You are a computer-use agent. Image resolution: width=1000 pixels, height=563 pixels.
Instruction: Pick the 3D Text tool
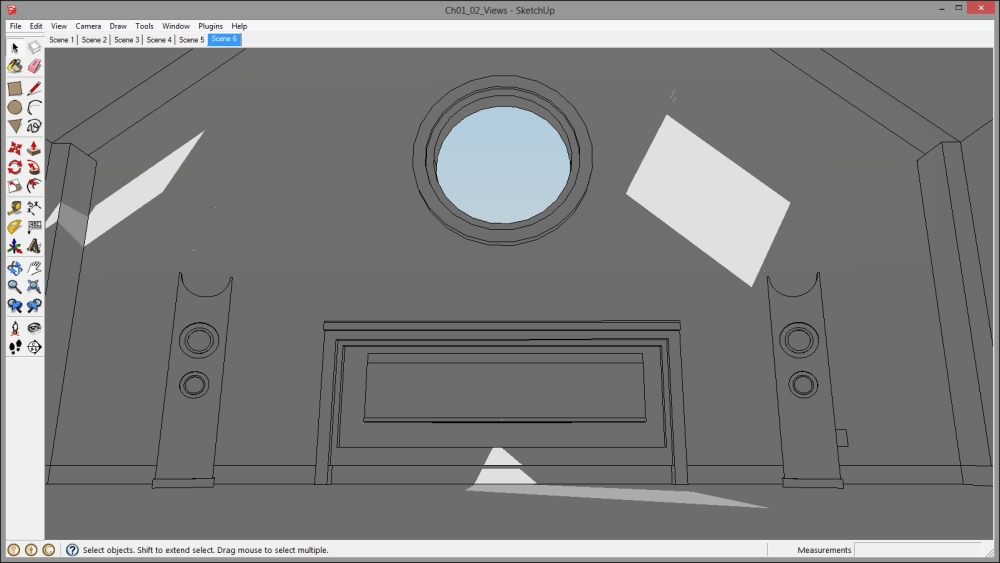coord(34,245)
